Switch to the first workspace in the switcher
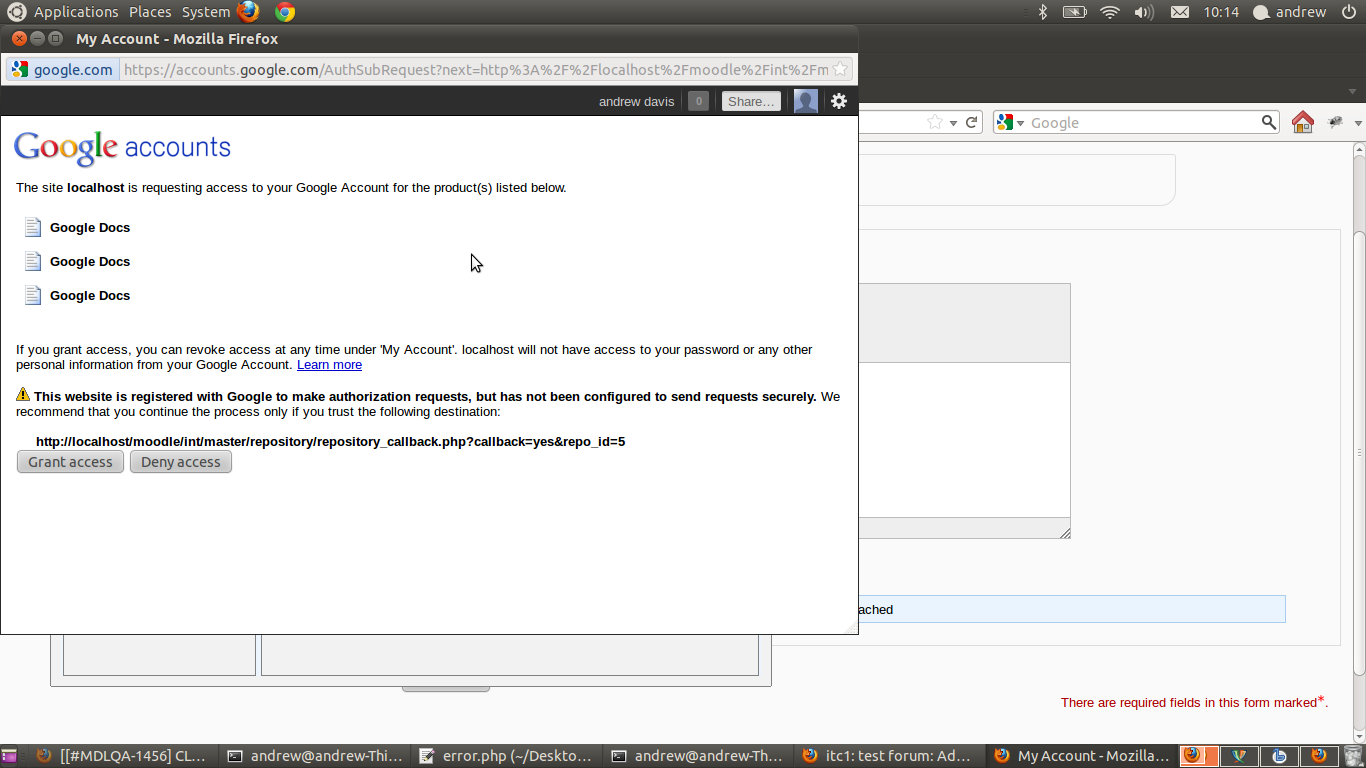This screenshot has width=1366, height=768. pyautogui.click(x=1197, y=756)
